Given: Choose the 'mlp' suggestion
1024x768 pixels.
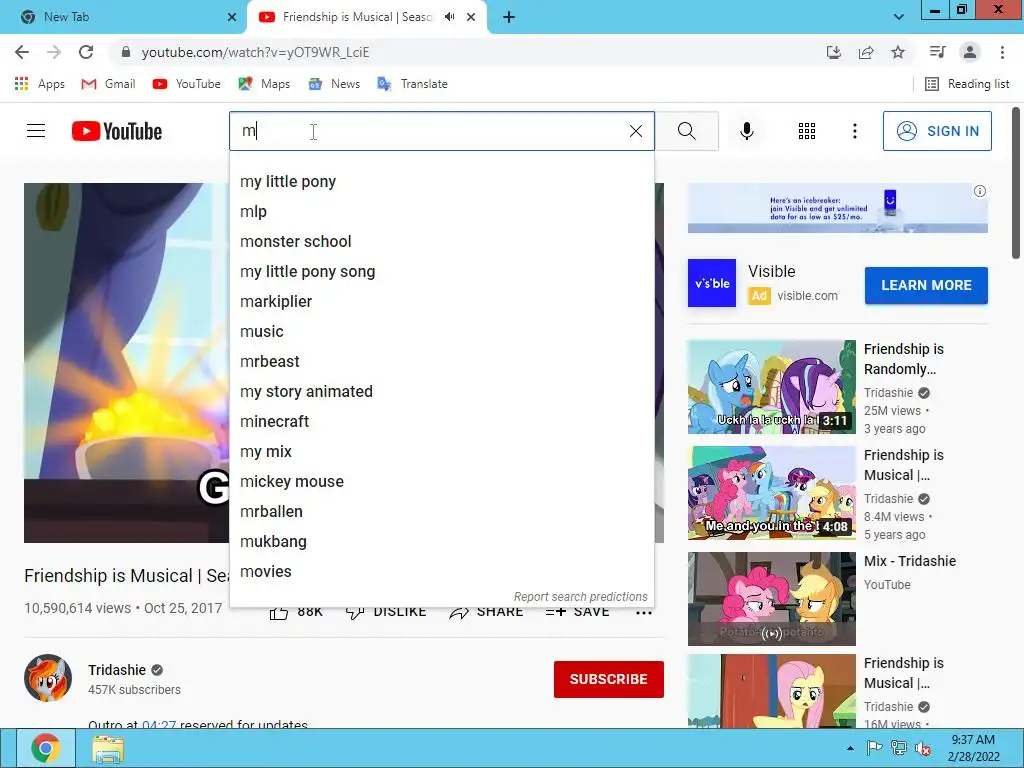Looking at the screenshot, I should (442, 212).
